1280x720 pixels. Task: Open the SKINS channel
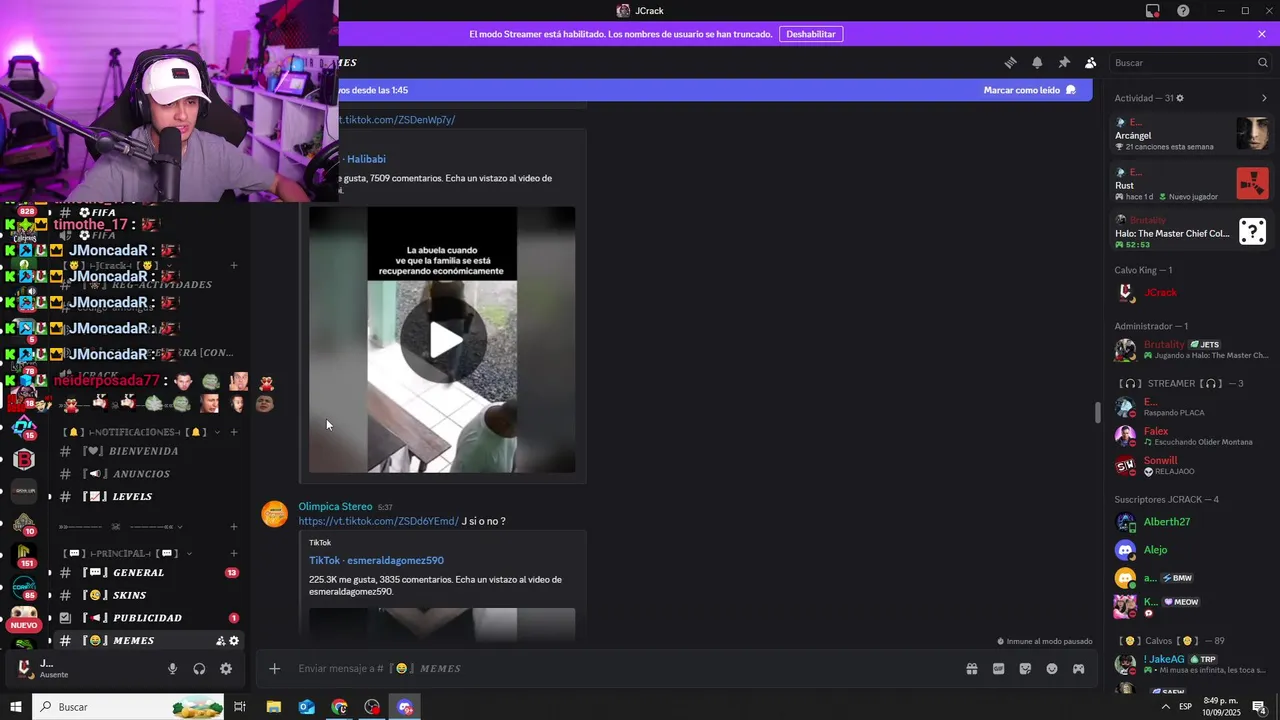point(148,595)
